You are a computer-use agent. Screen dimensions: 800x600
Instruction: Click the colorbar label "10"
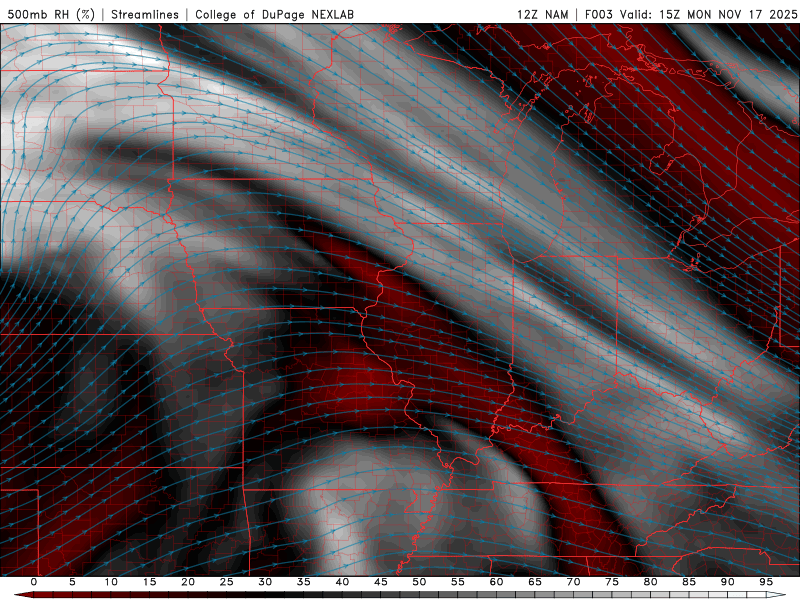(x=111, y=582)
